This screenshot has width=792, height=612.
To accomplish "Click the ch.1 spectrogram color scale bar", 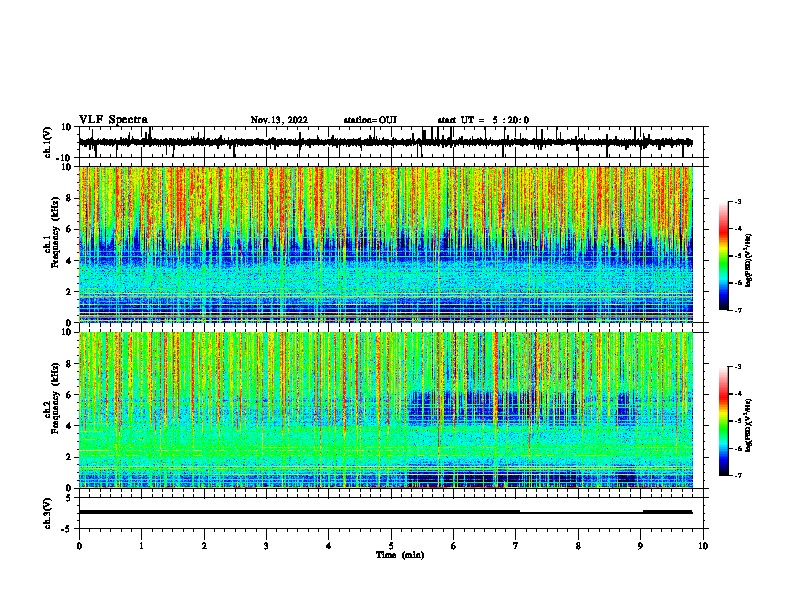I will [x=723, y=256].
